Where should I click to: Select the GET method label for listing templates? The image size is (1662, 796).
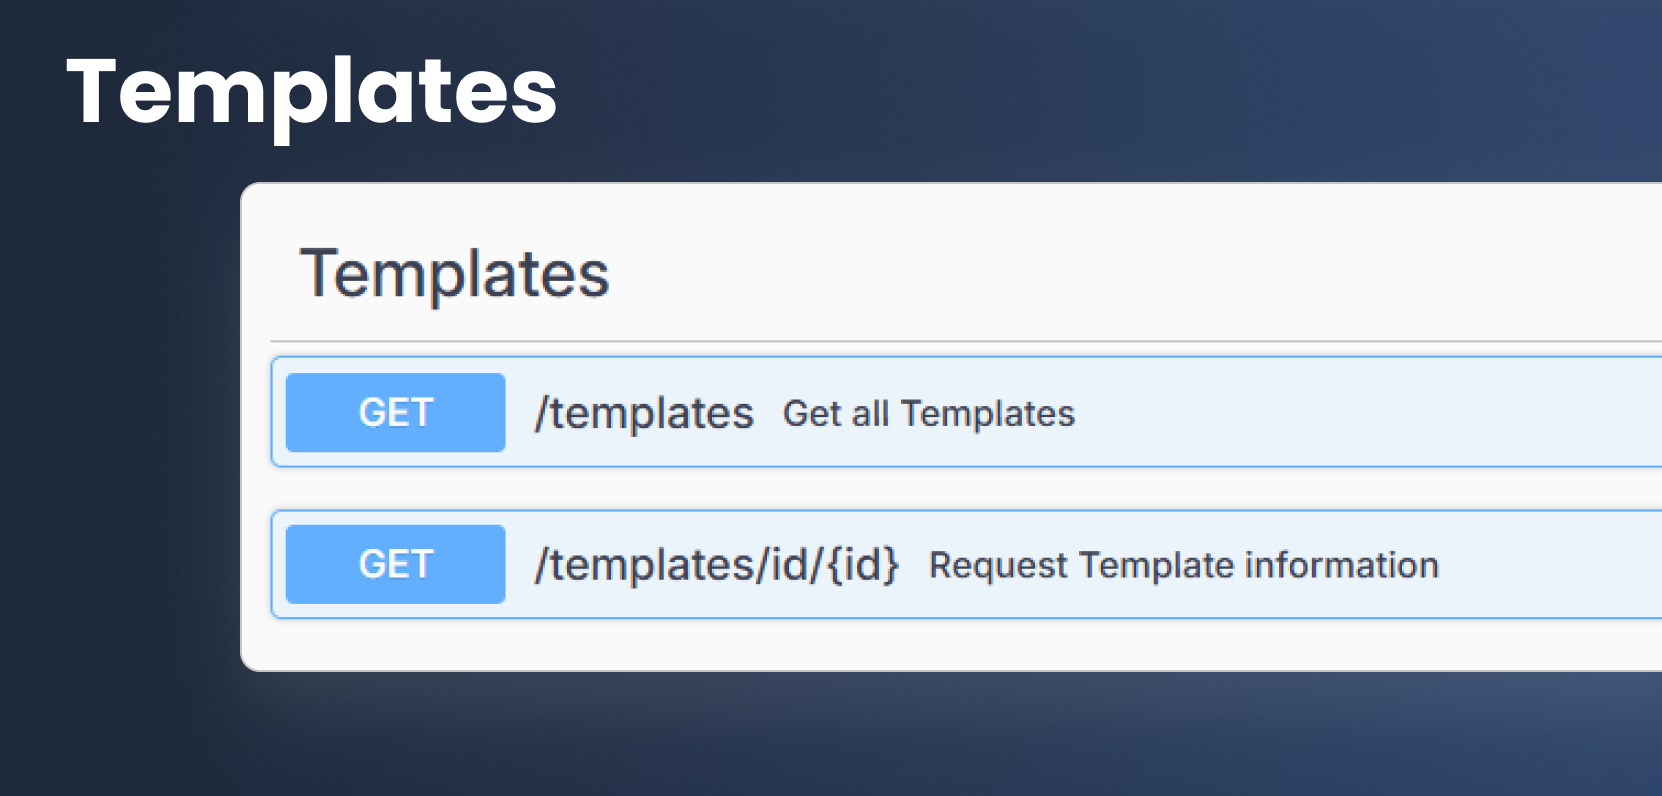coord(394,411)
